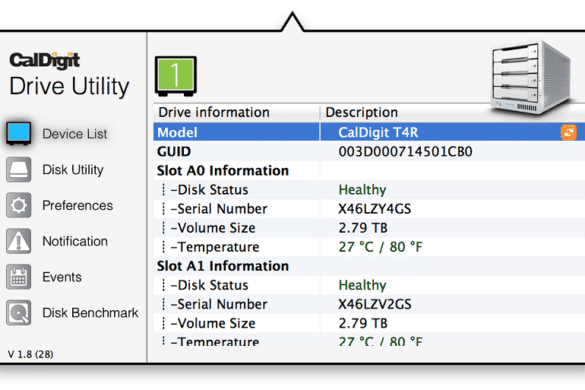This screenshot has height=390, width=585.
Task: Select the green device number 1 icon
Action: [176, 76]
